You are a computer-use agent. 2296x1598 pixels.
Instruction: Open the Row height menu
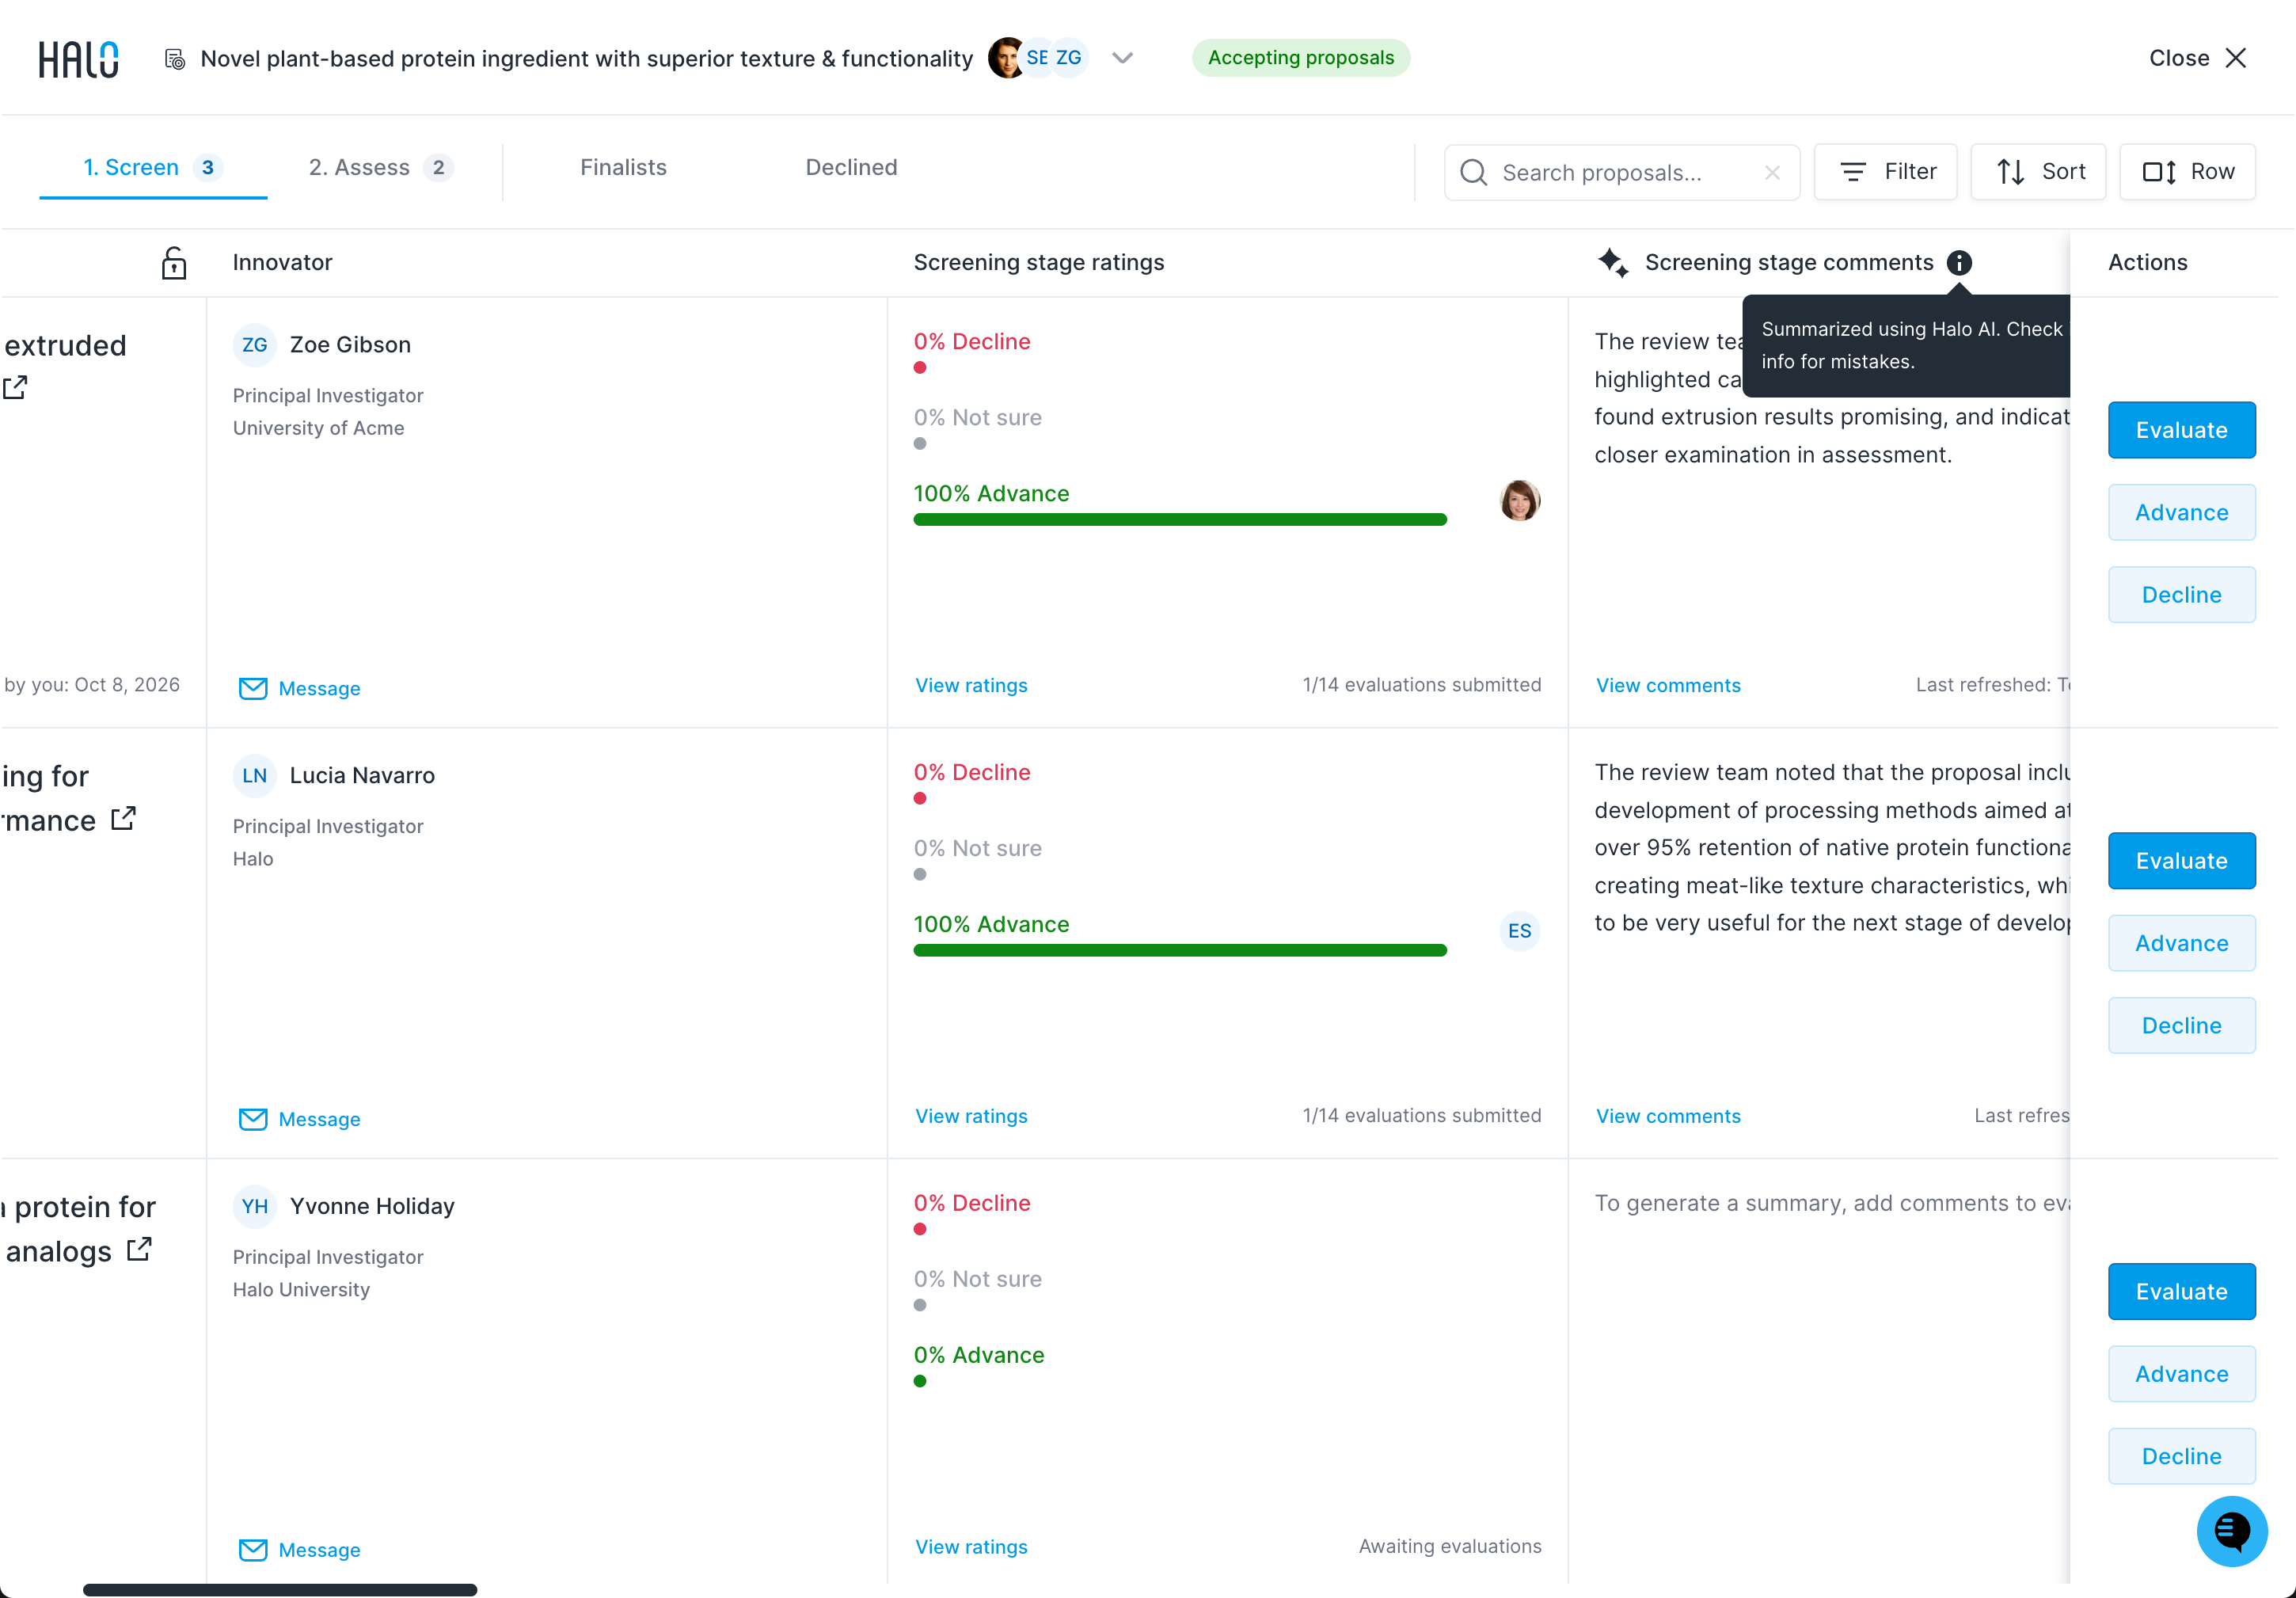[x=2188, y=172]
